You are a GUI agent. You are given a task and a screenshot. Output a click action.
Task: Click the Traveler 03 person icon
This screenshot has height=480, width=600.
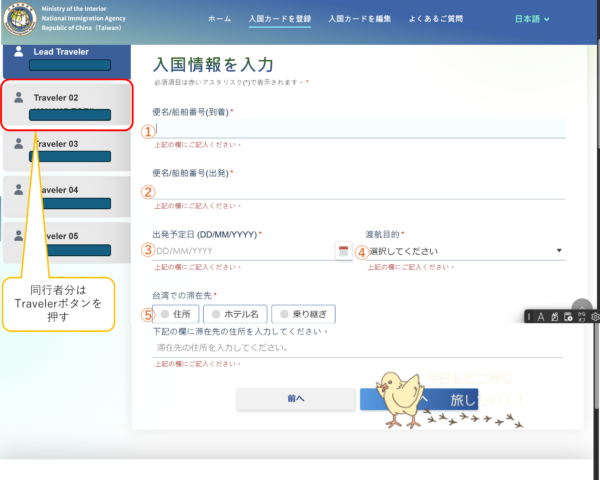click(19, 144)
